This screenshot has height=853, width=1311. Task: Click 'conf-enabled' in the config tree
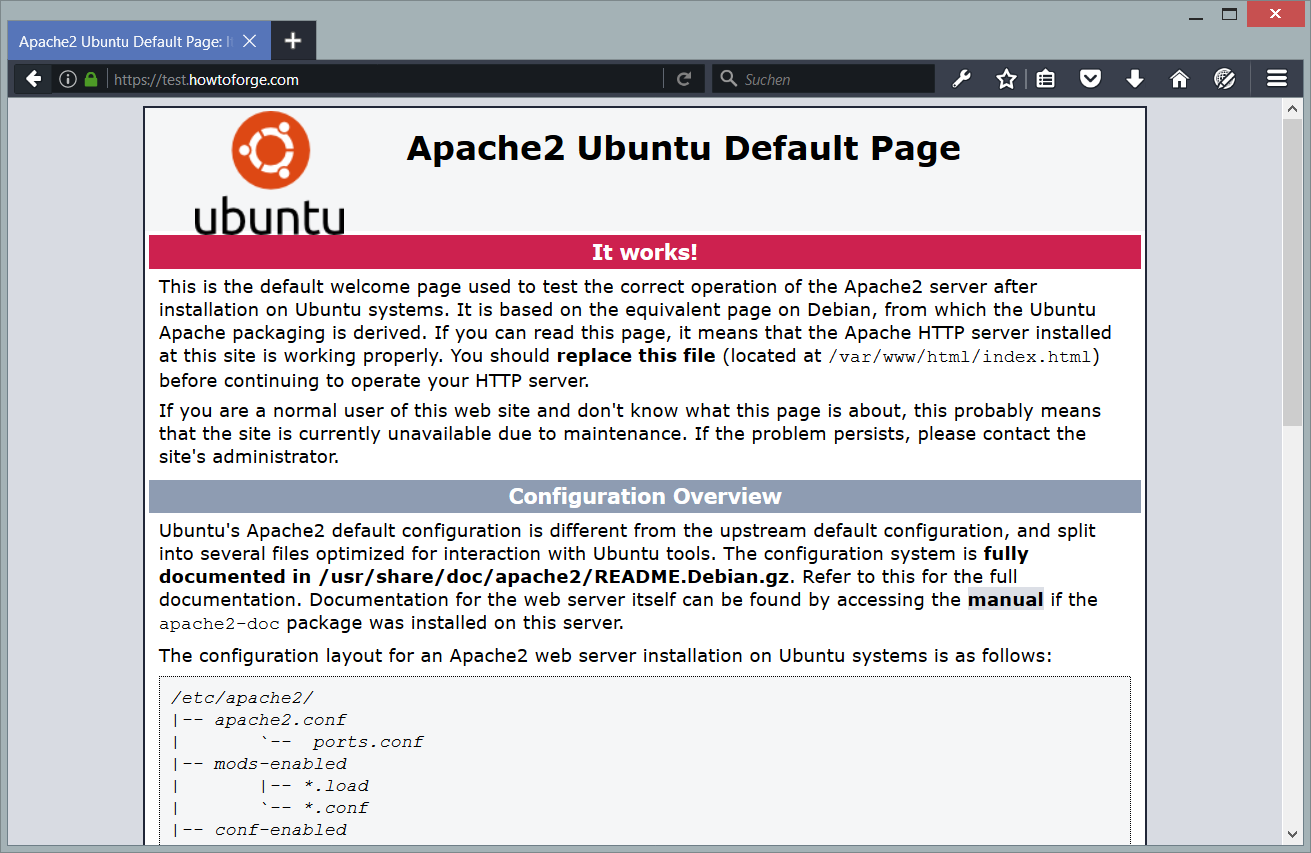281,830
